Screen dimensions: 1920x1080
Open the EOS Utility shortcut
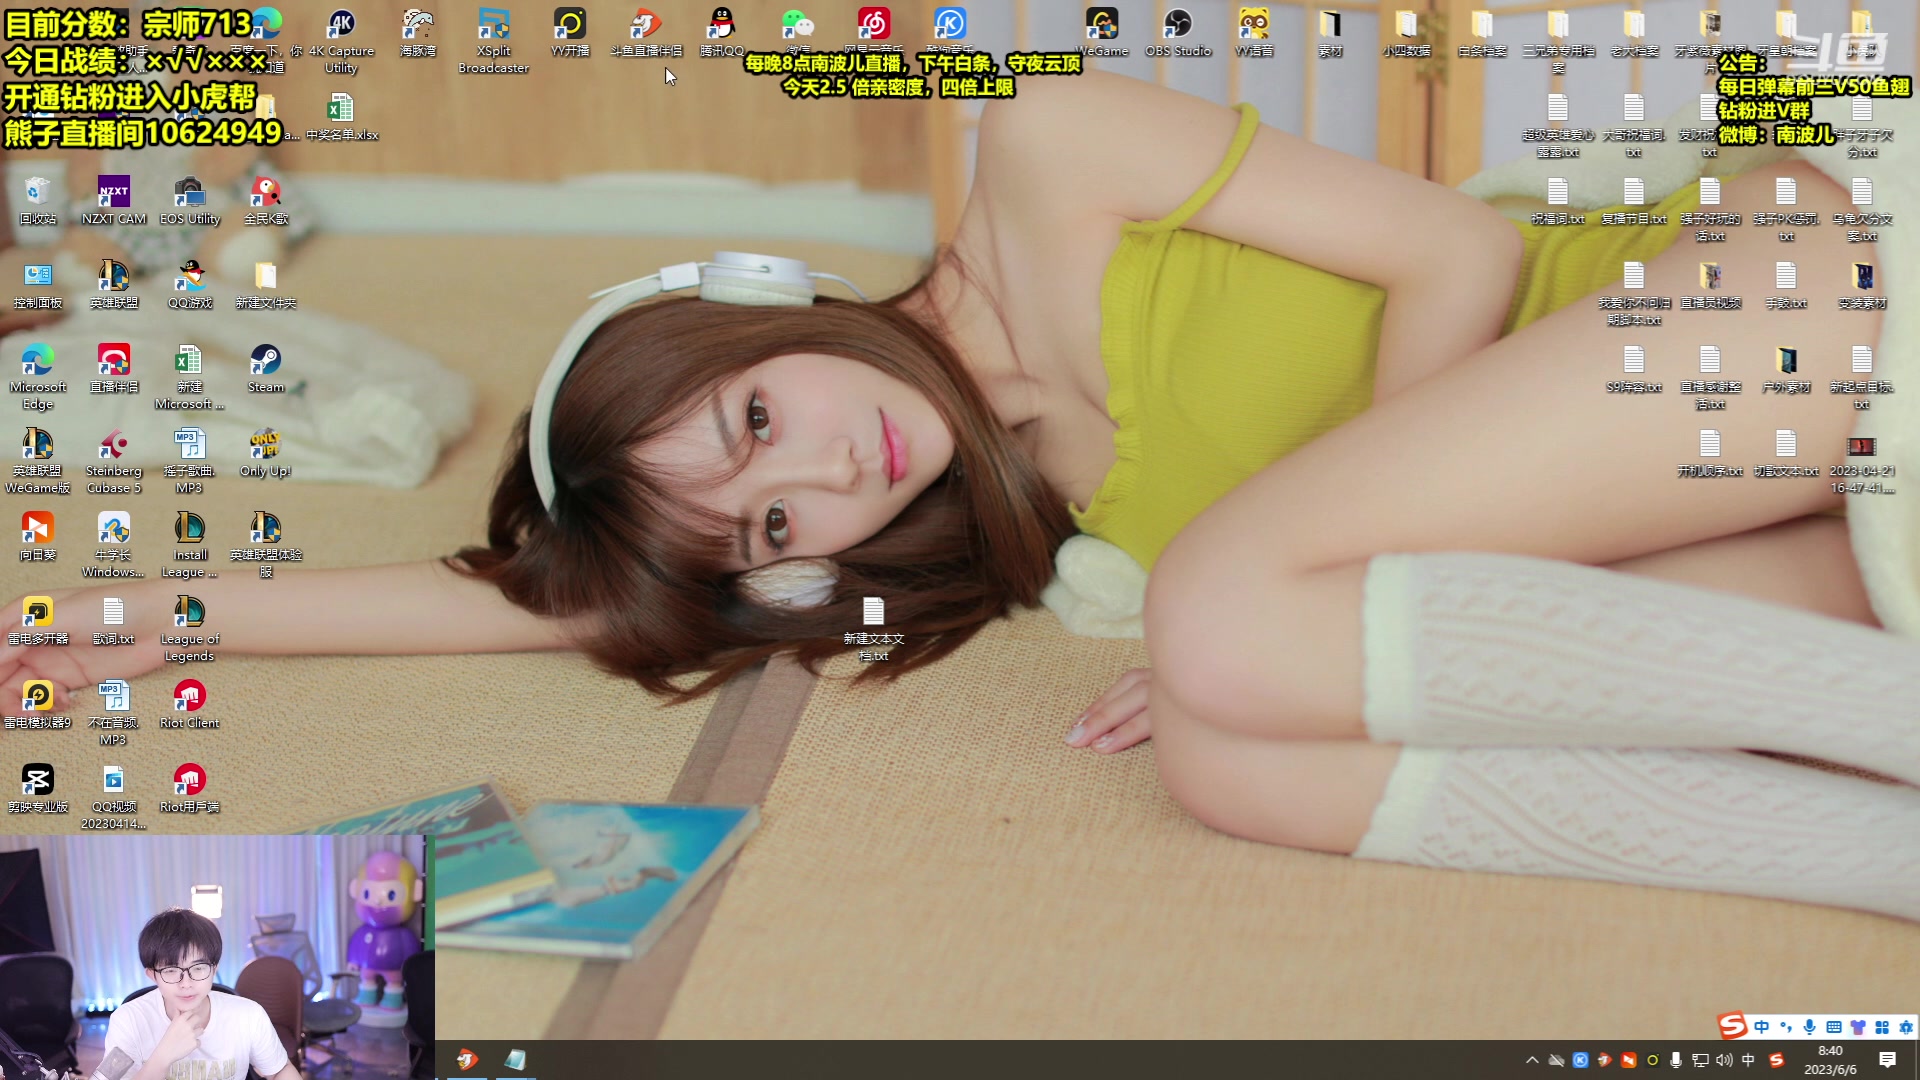(x=190, y=200)
